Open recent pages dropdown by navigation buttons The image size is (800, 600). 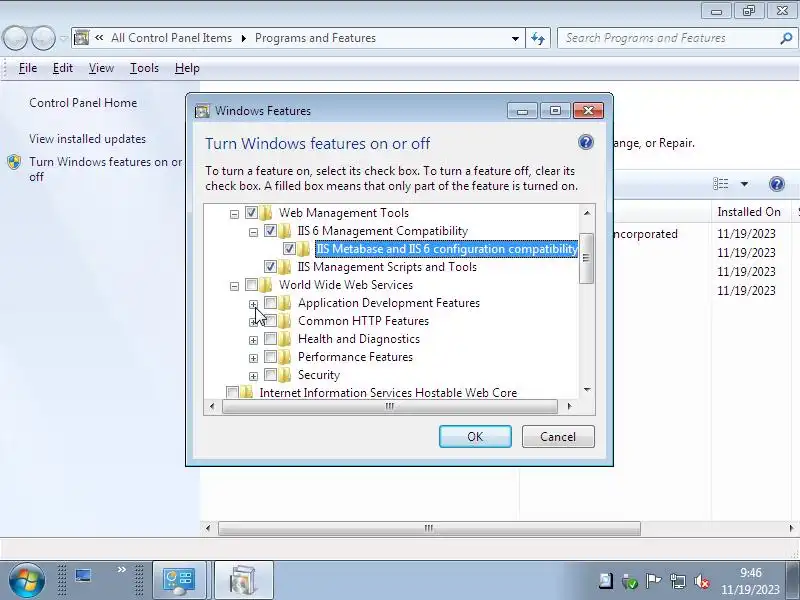point(63,38)
